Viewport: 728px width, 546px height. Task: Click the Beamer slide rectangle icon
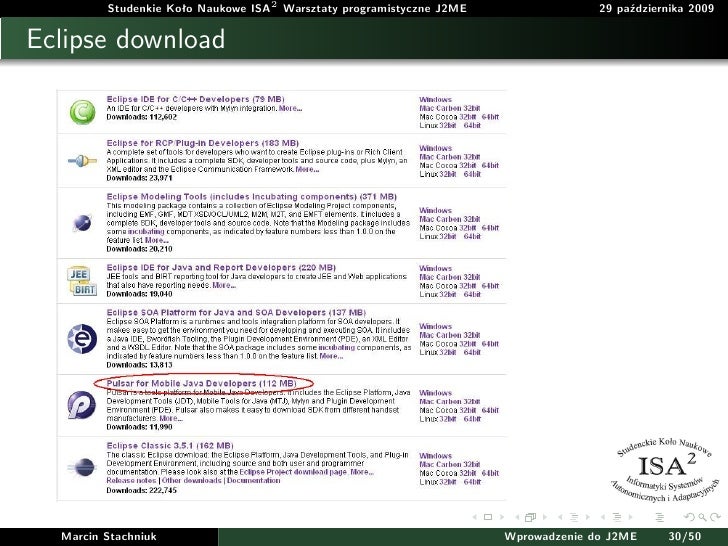pos(488,517)
